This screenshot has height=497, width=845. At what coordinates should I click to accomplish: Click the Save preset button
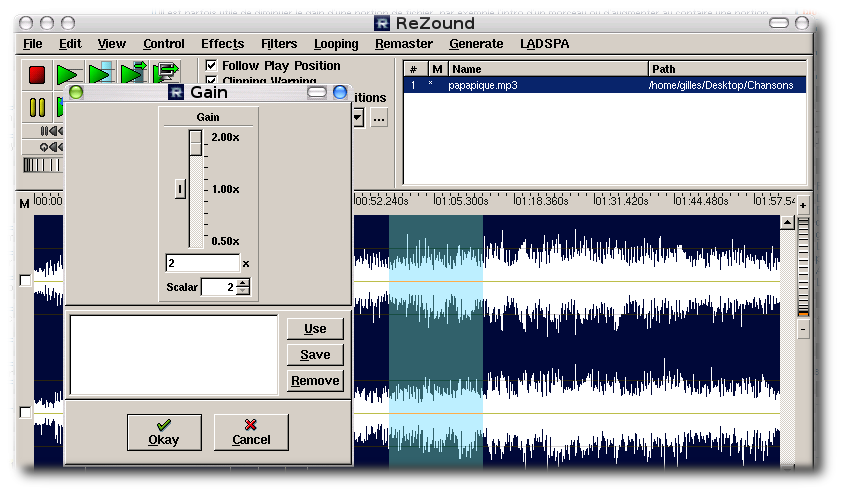tap(315, 355)
